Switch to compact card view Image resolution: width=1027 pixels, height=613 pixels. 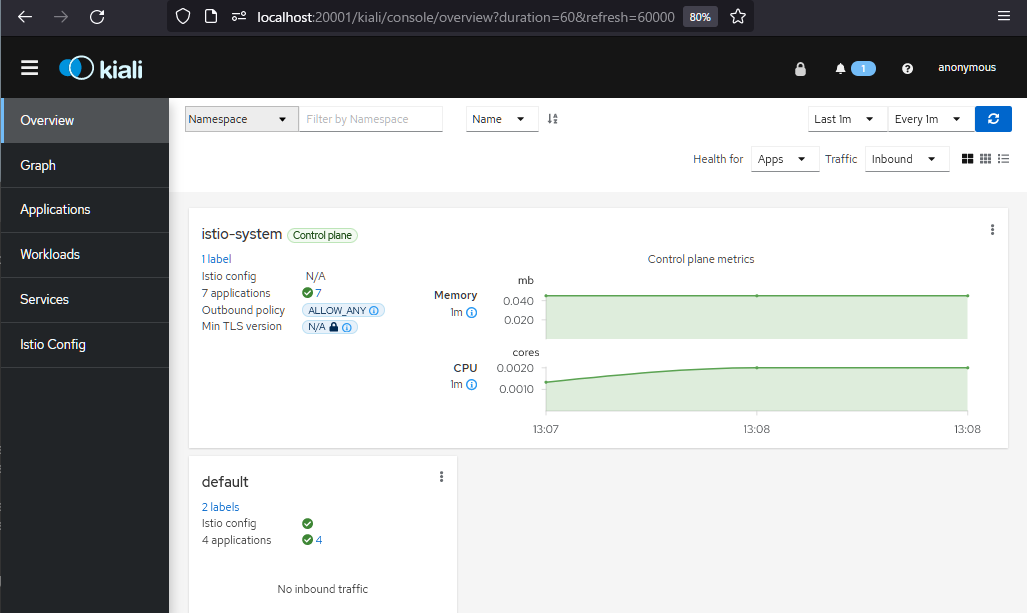[985, 159]
